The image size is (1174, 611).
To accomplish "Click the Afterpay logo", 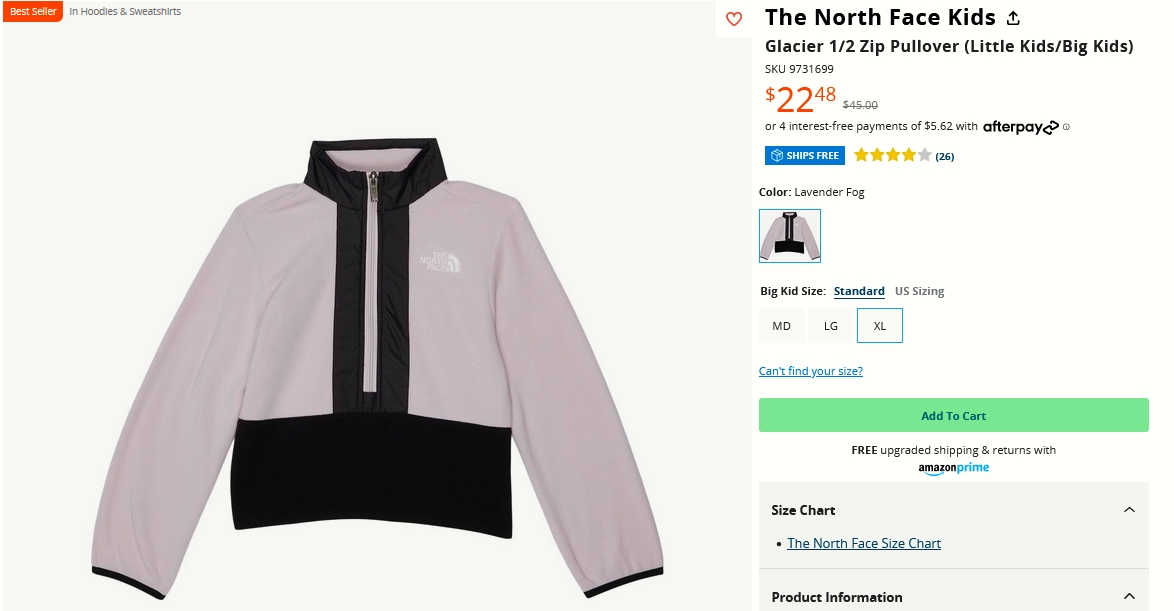I will click(1020, 127).
